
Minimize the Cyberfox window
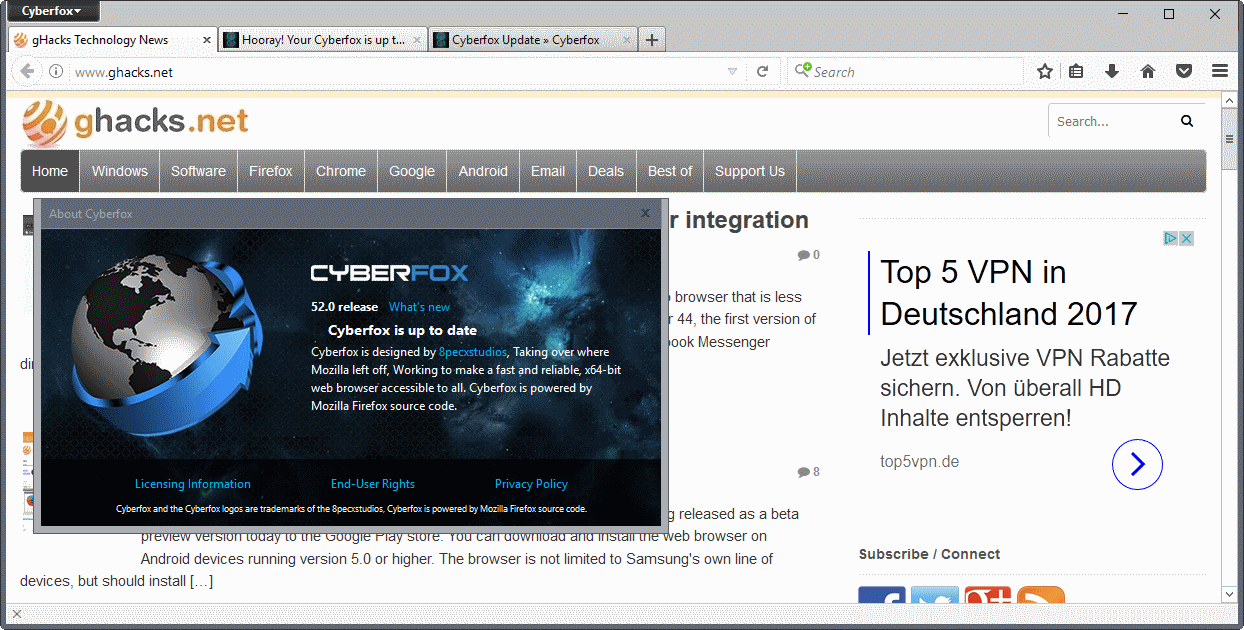pos(1123,13)
